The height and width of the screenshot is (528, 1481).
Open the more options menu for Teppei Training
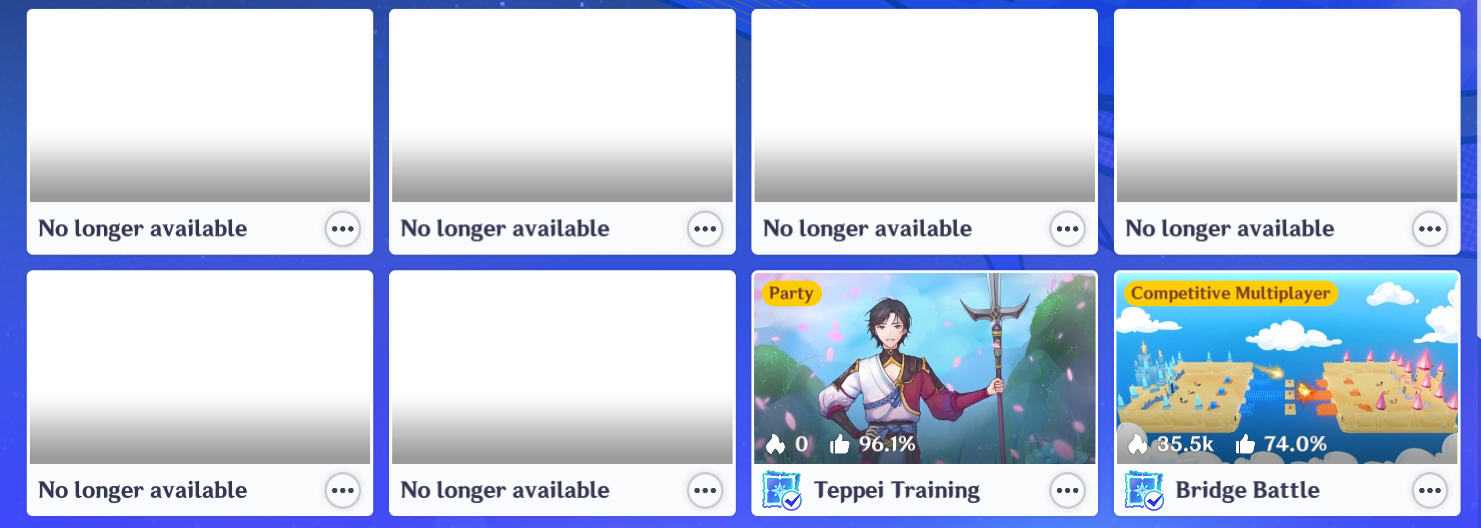click(1068, 490)
